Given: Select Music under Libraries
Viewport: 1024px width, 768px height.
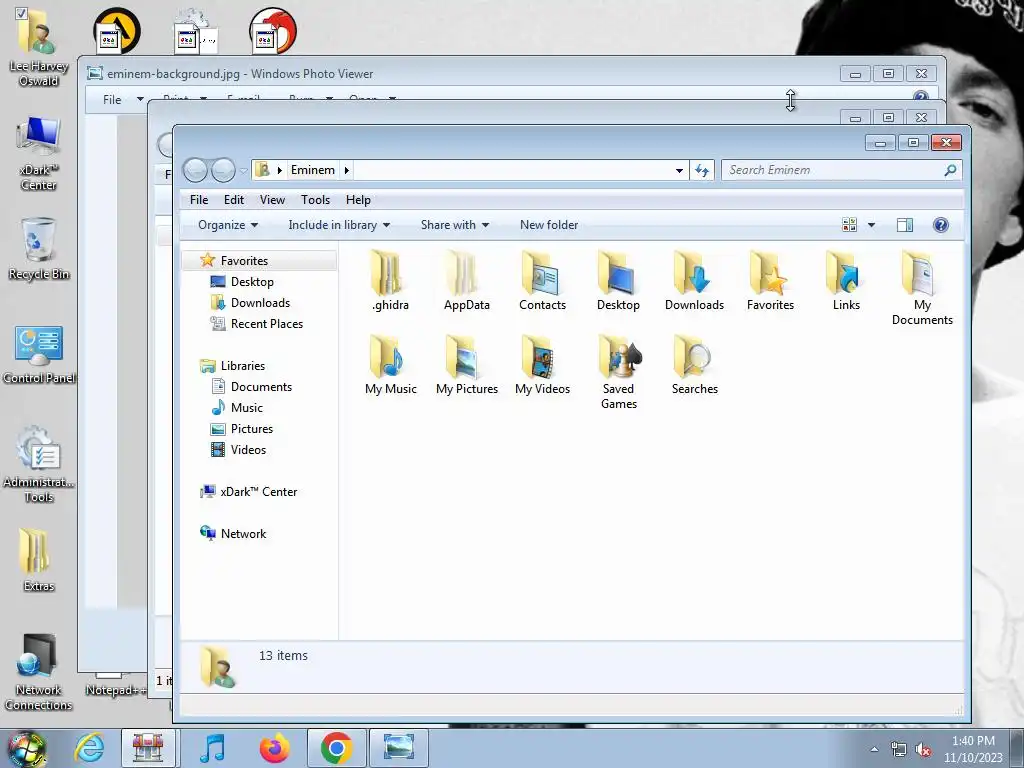Looking at the screenshot, I should [x=247, y=408].
